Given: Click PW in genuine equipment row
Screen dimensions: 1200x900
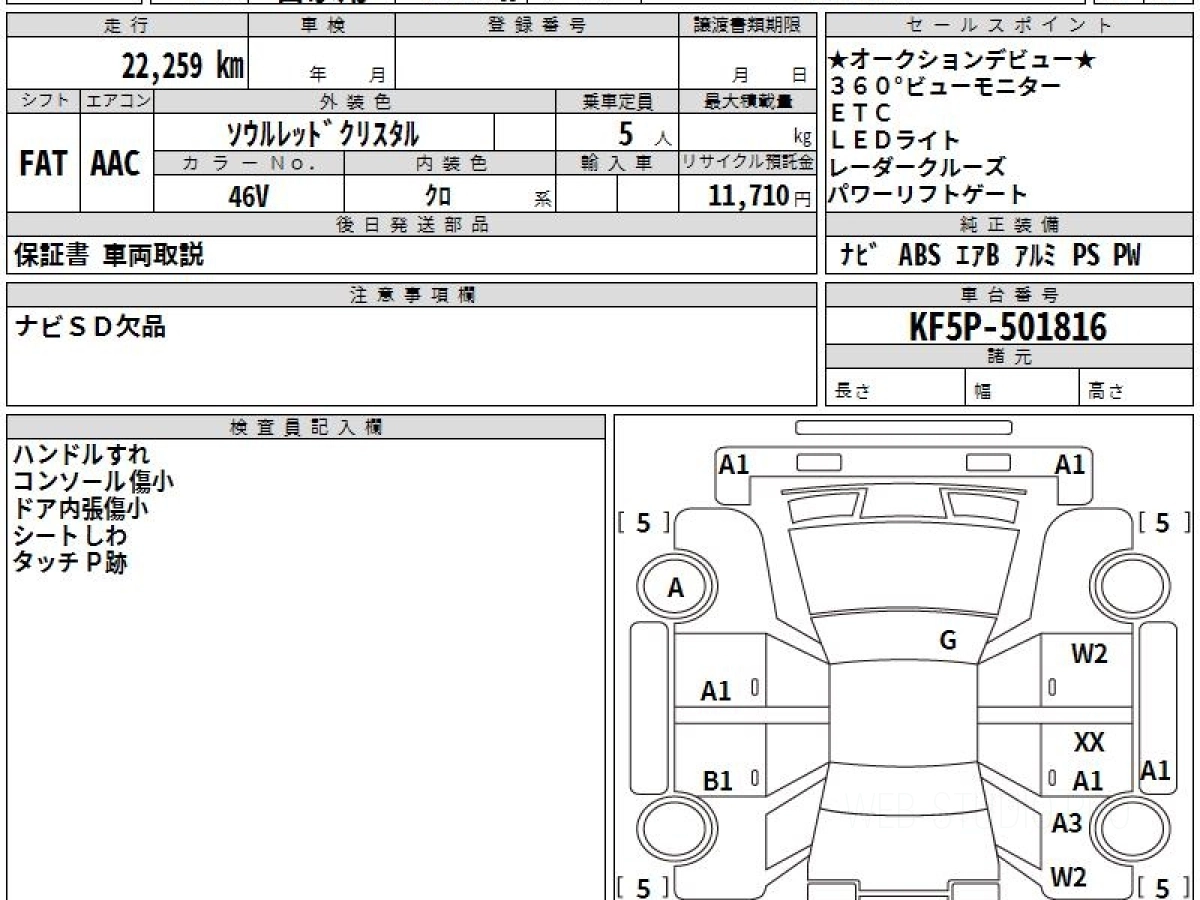Looking at the screenshot, I should [x=1127, y=256].
